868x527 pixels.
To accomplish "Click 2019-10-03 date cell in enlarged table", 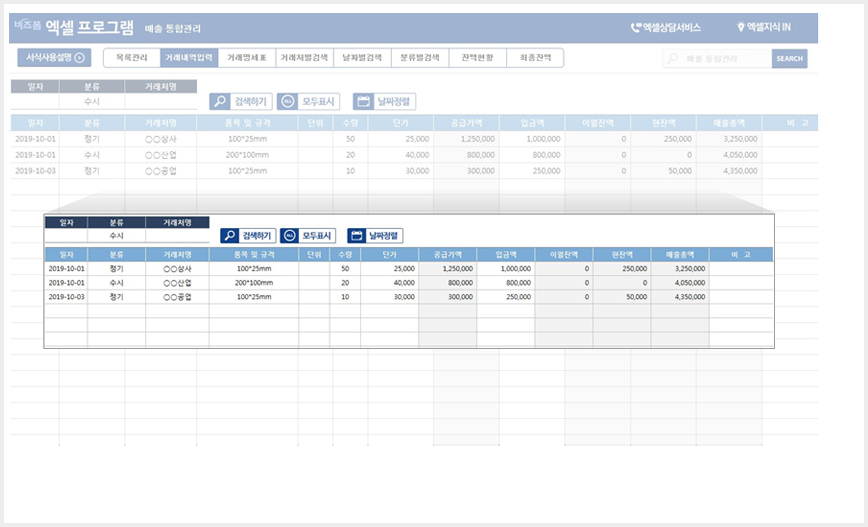I will coord(66,297).
